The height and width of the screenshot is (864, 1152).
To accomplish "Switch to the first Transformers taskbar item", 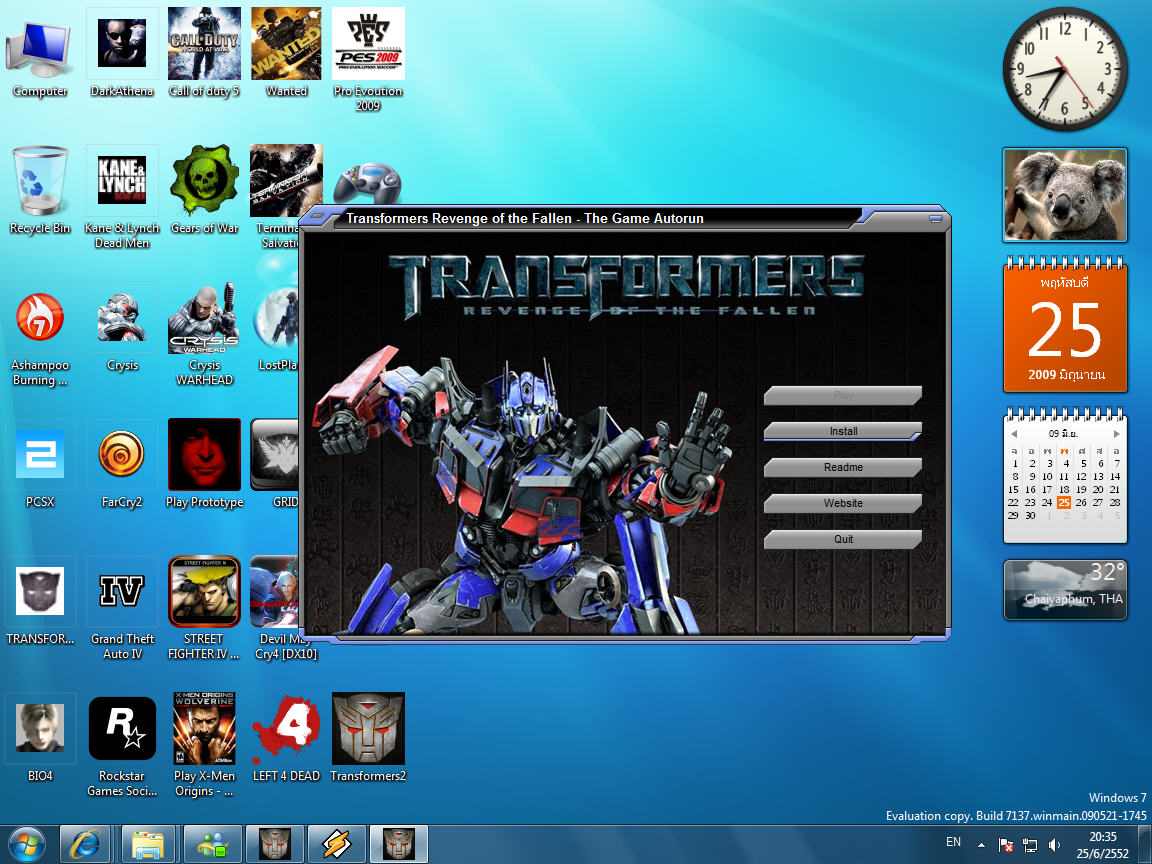I will (275, 844).
